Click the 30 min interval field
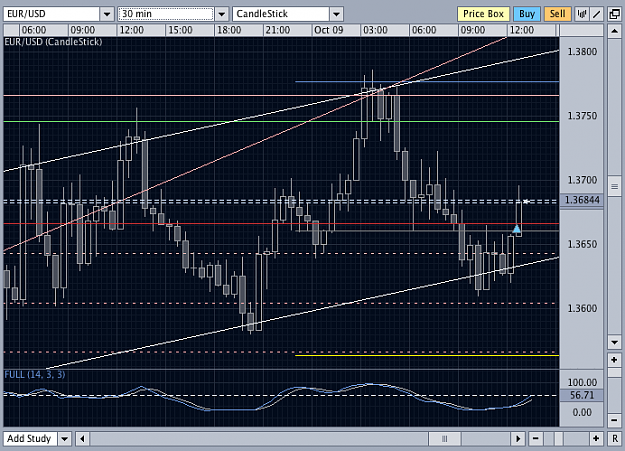Image resolution: width=625 pixels, height=451 pixels. tap(166, 14)
